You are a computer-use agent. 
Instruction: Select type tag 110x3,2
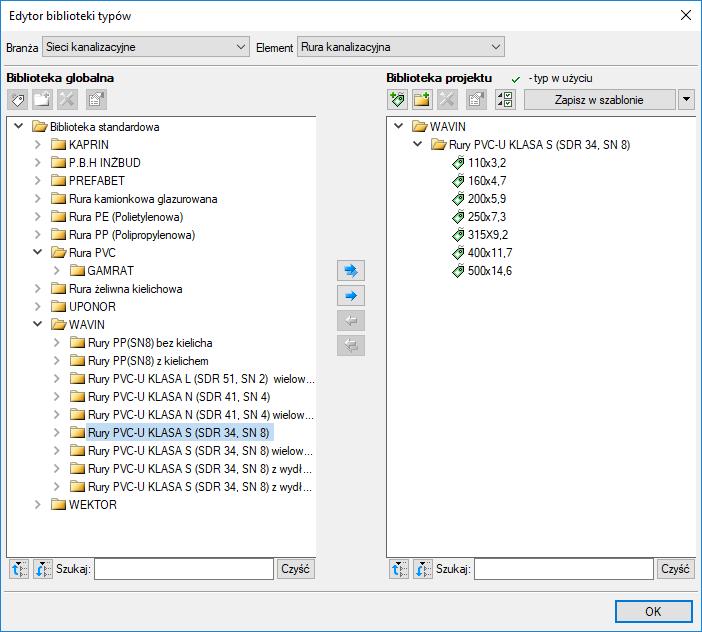point(479,163)
